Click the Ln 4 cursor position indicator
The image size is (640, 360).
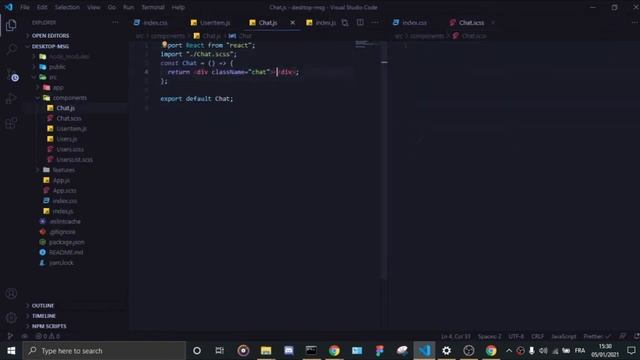pos(456,336)
